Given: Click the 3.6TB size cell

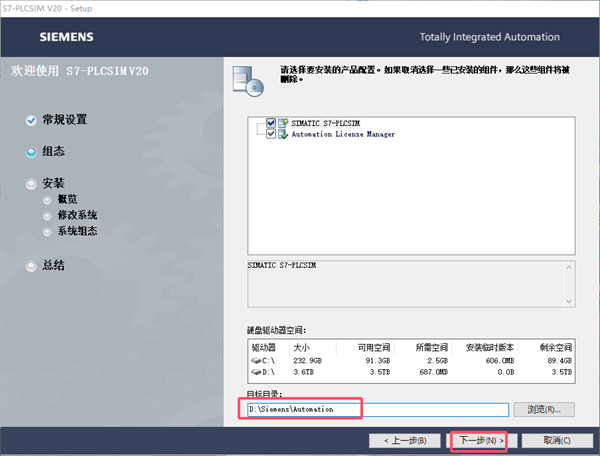Looking at the screenshot, I should tap(303, 372).
